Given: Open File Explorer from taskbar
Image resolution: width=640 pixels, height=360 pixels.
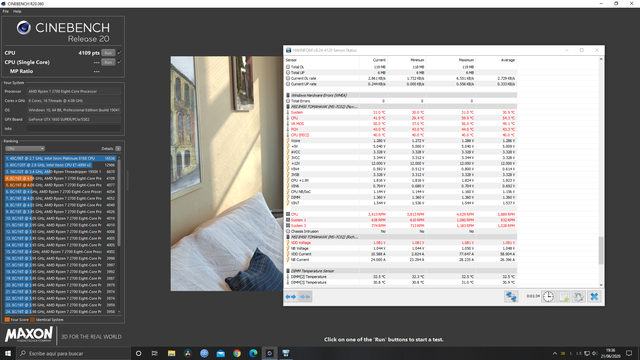Looking at the screenshot, I should [x=171, y=353].
